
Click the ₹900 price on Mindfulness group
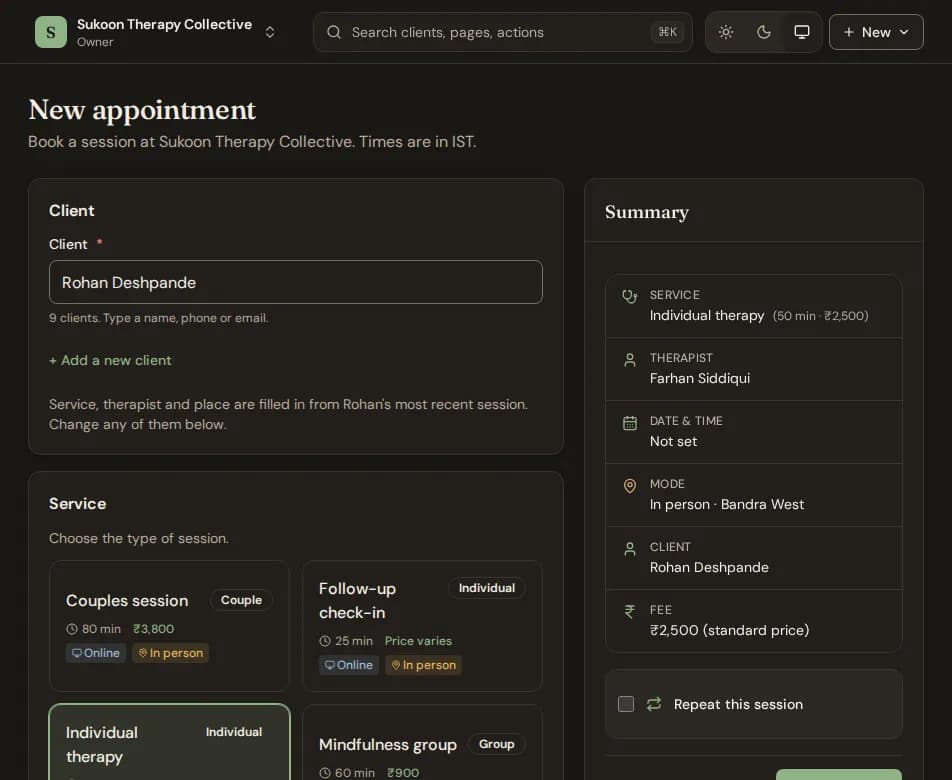click(x=403, y=773)
